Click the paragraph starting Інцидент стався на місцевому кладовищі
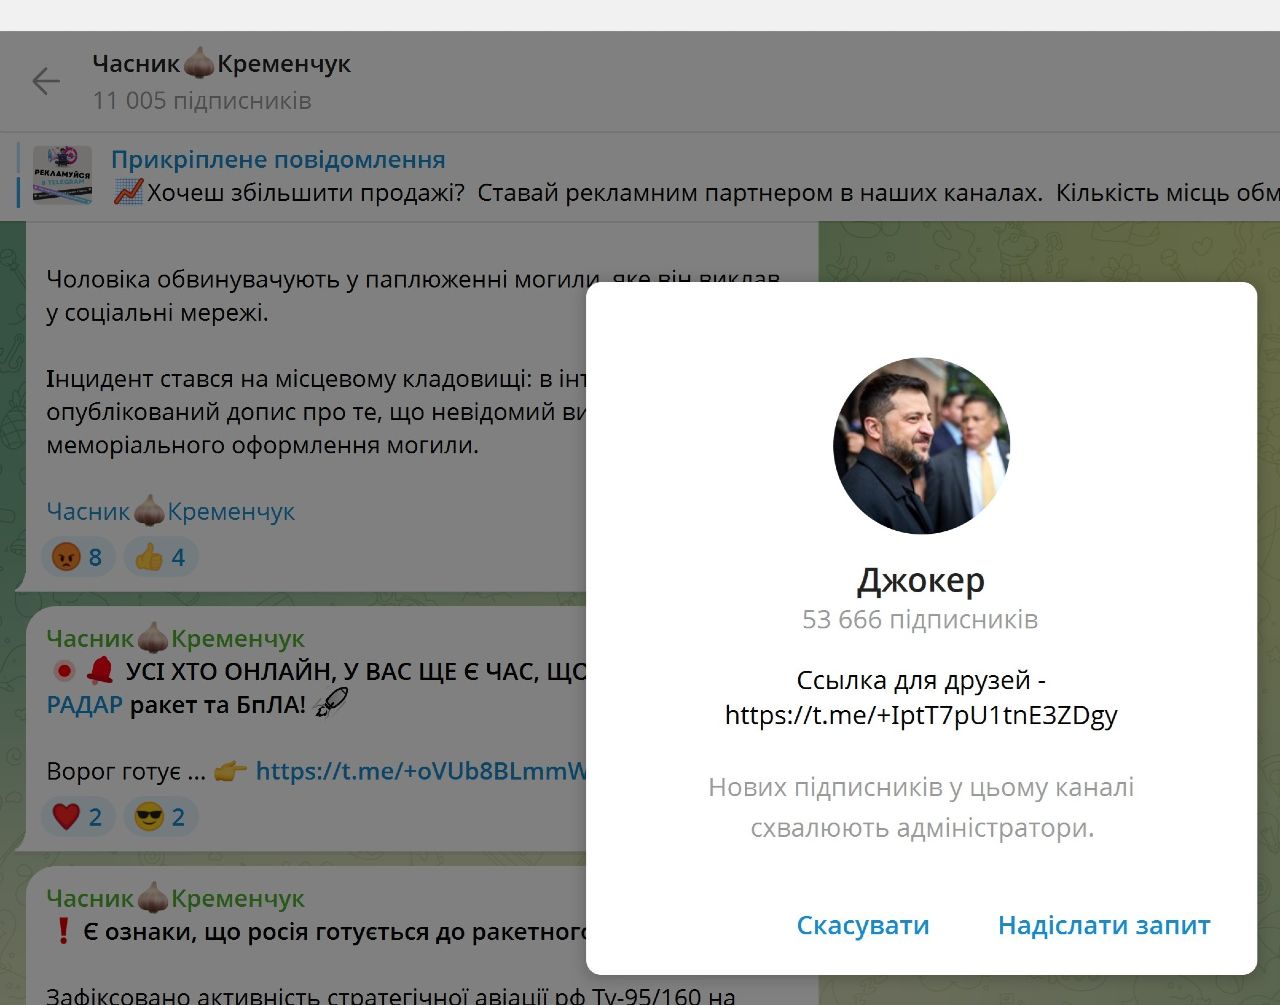 point(318,411)
